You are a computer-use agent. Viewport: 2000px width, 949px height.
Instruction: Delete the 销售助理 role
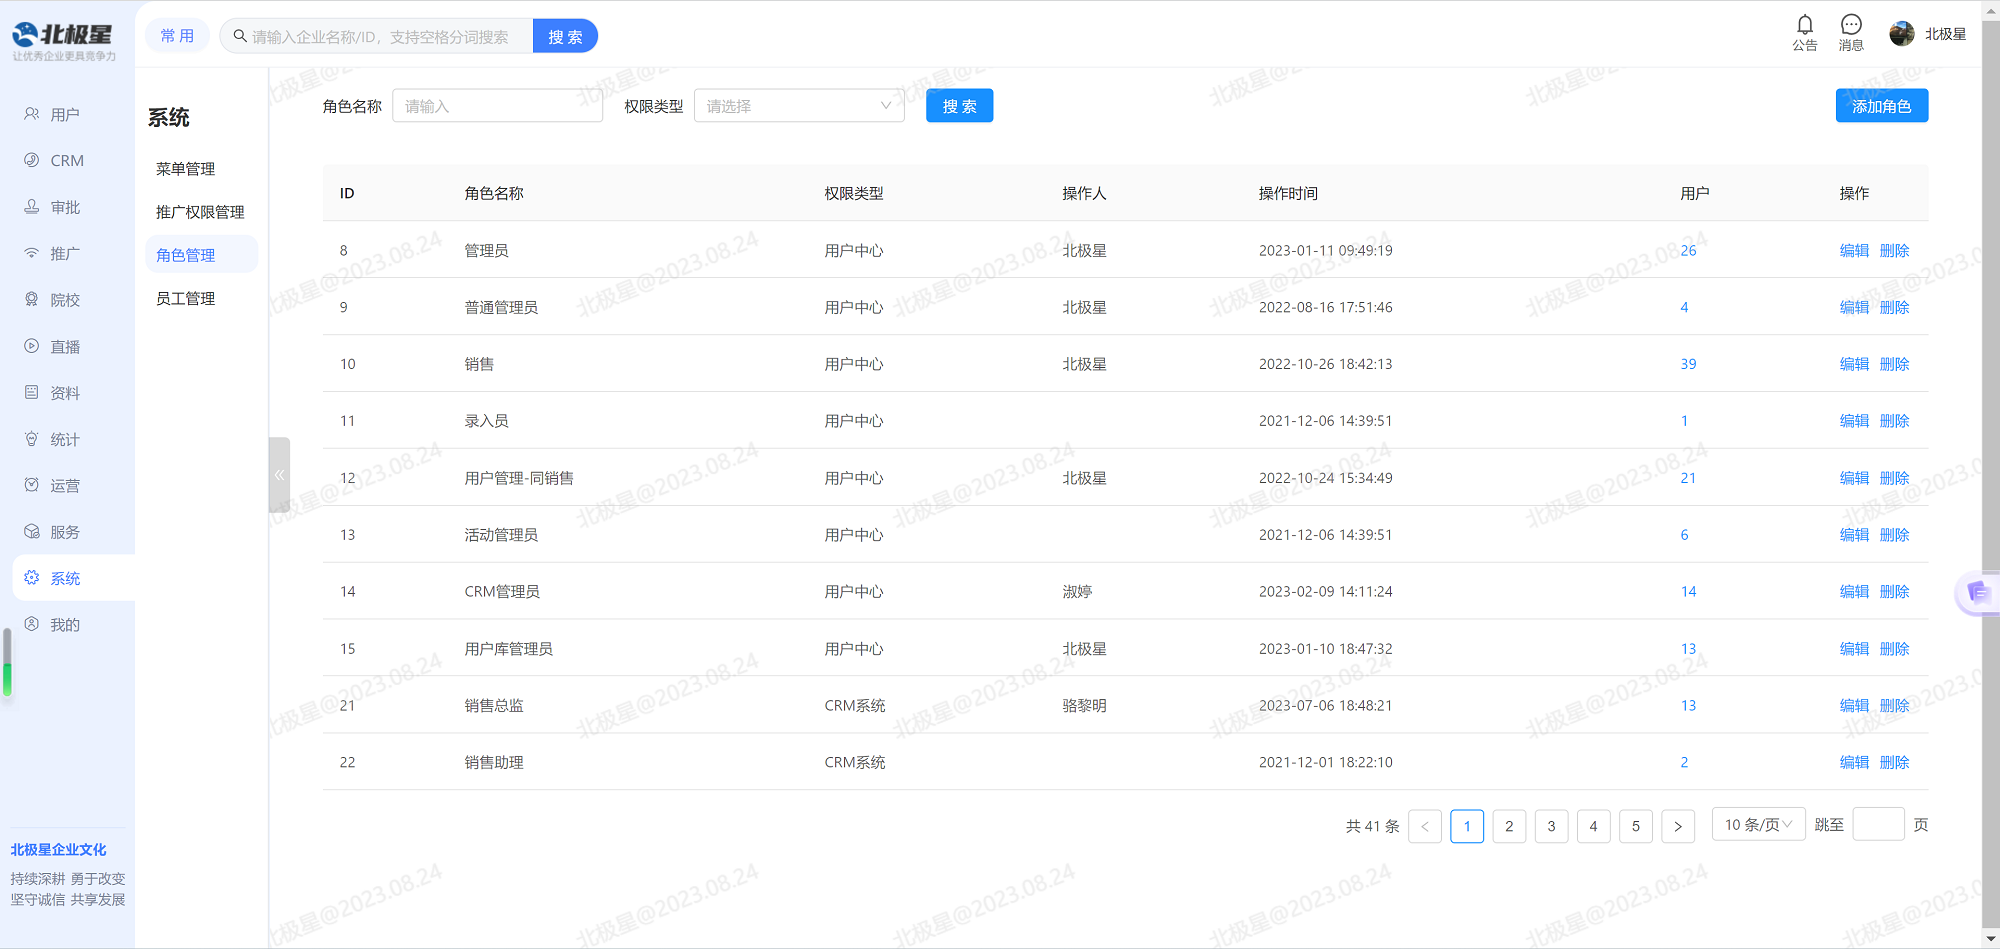click(1894, 762)
